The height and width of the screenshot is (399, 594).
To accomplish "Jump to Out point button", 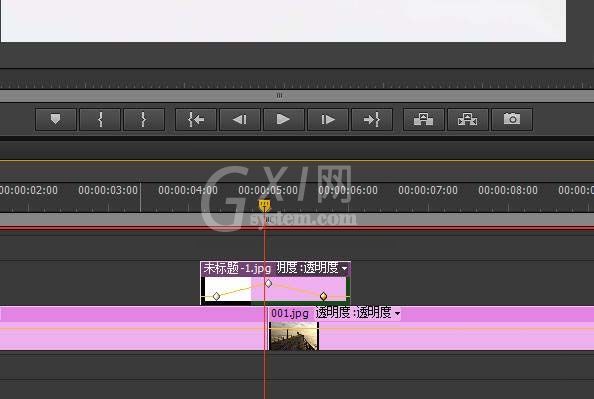I will (372, 119).
